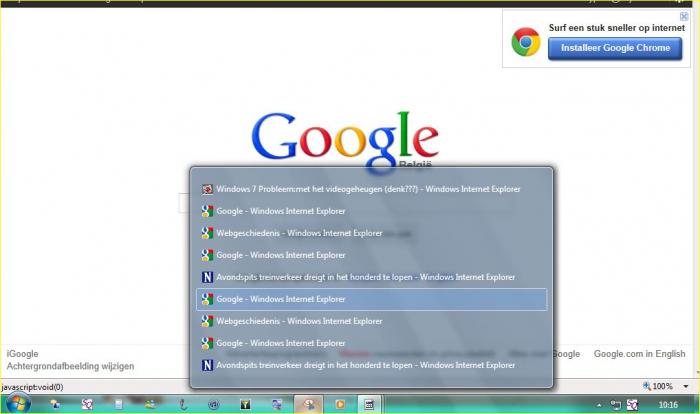Show hidden system tray icons arrow
This screenshot has height=414, width=700.
[x=599, y=405]
